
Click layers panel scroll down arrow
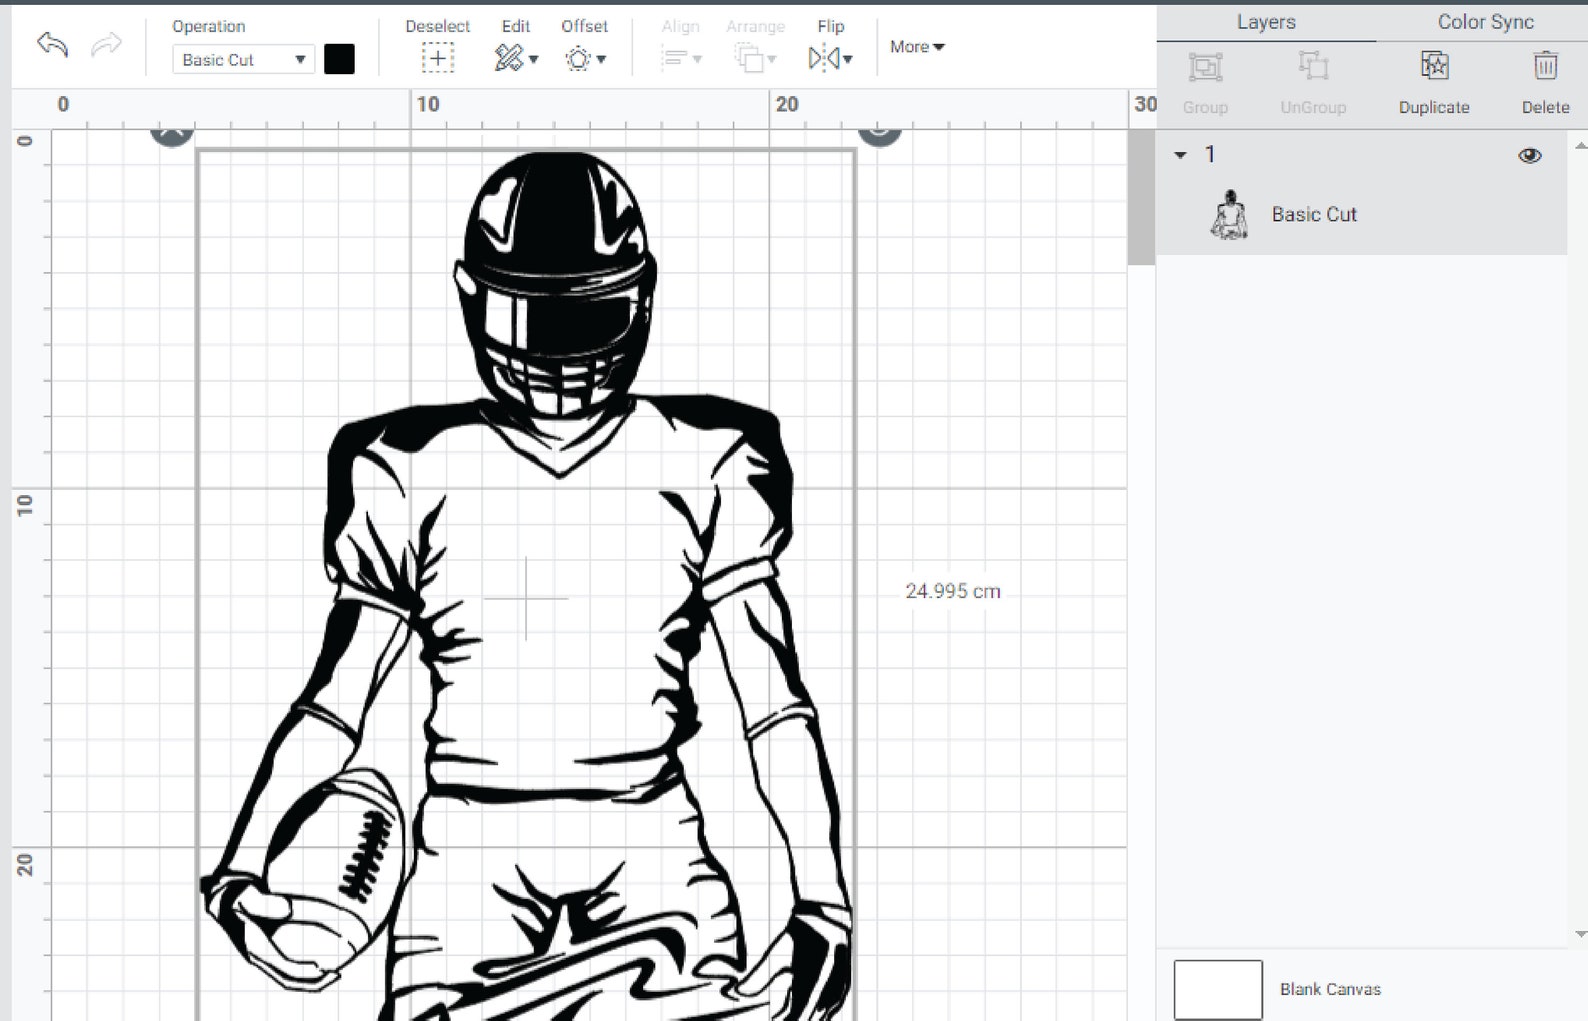[x=1580, y=935]
